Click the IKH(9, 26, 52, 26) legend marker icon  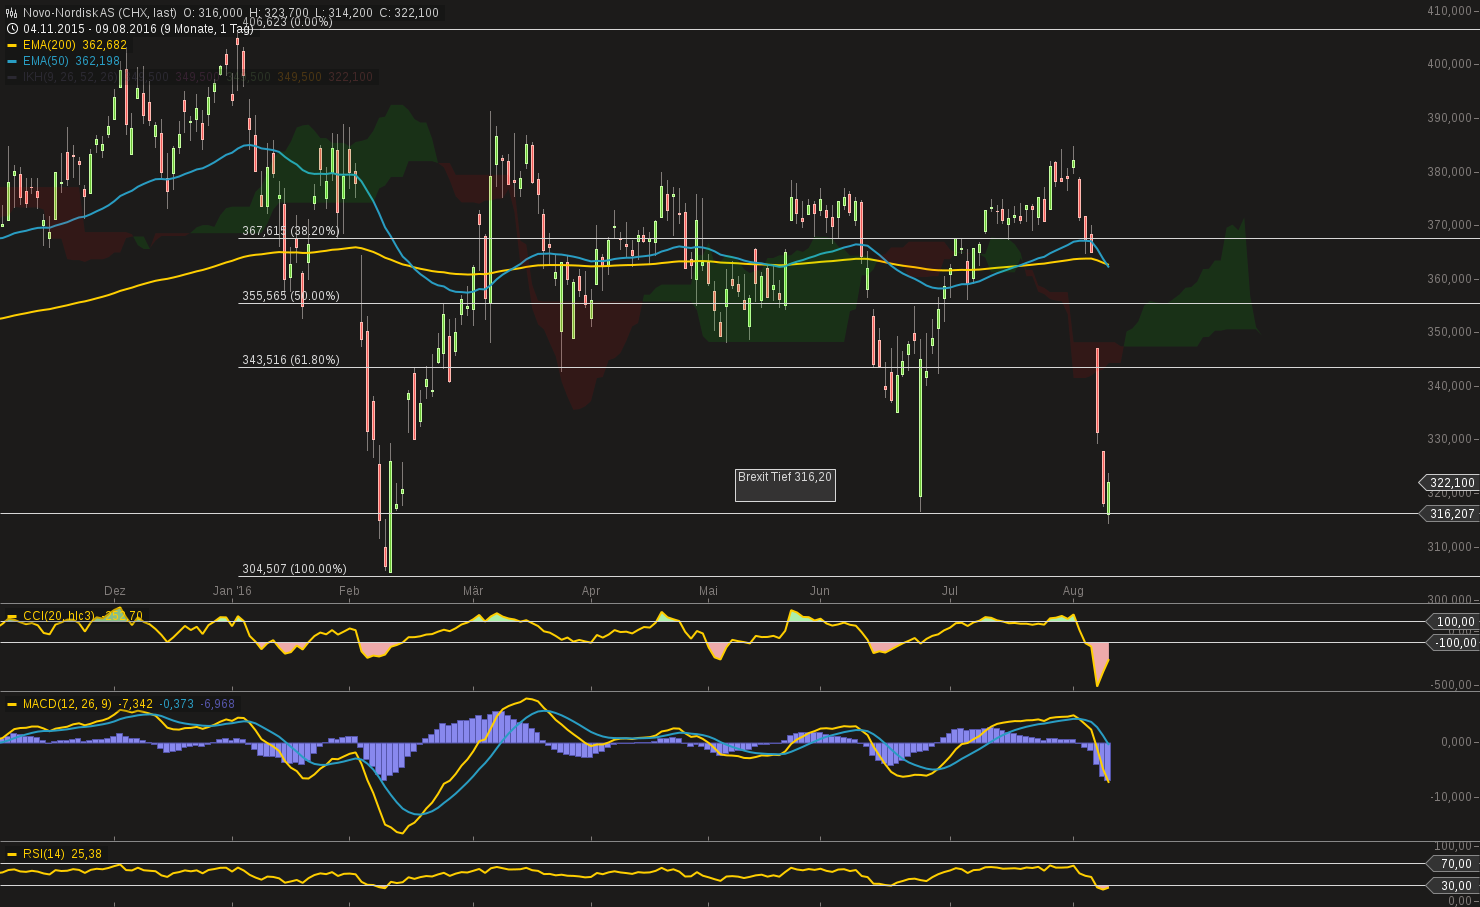(11, 76)
